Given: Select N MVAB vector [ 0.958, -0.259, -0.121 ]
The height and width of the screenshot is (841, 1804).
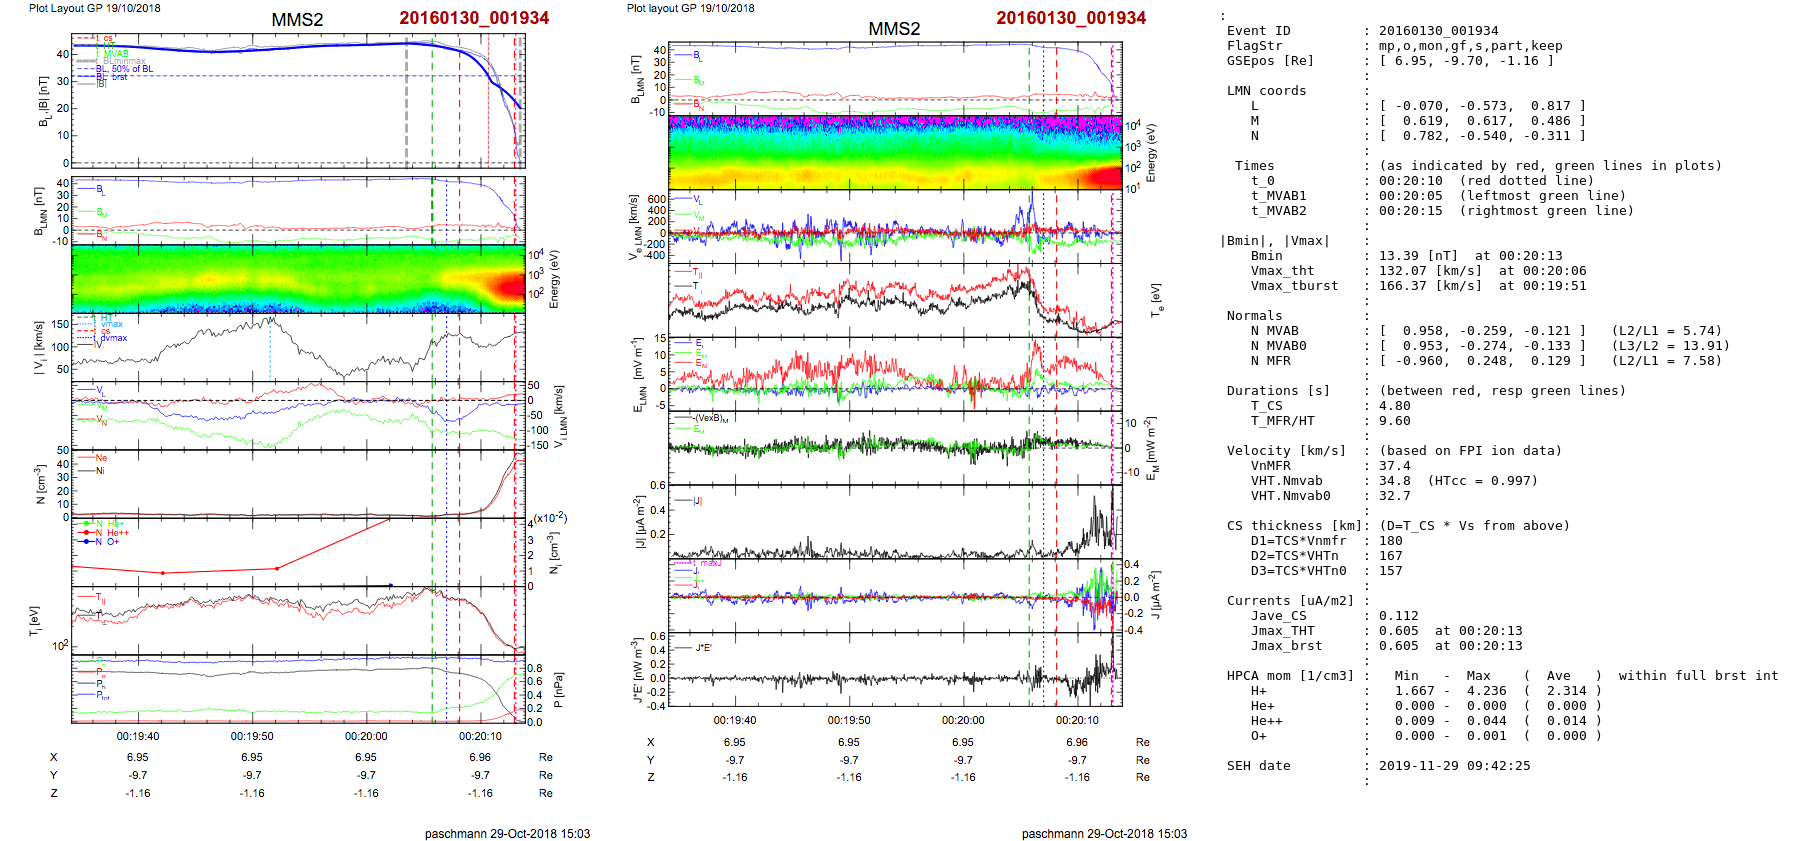Looking at the screenshot, I should coord(1482,331).
